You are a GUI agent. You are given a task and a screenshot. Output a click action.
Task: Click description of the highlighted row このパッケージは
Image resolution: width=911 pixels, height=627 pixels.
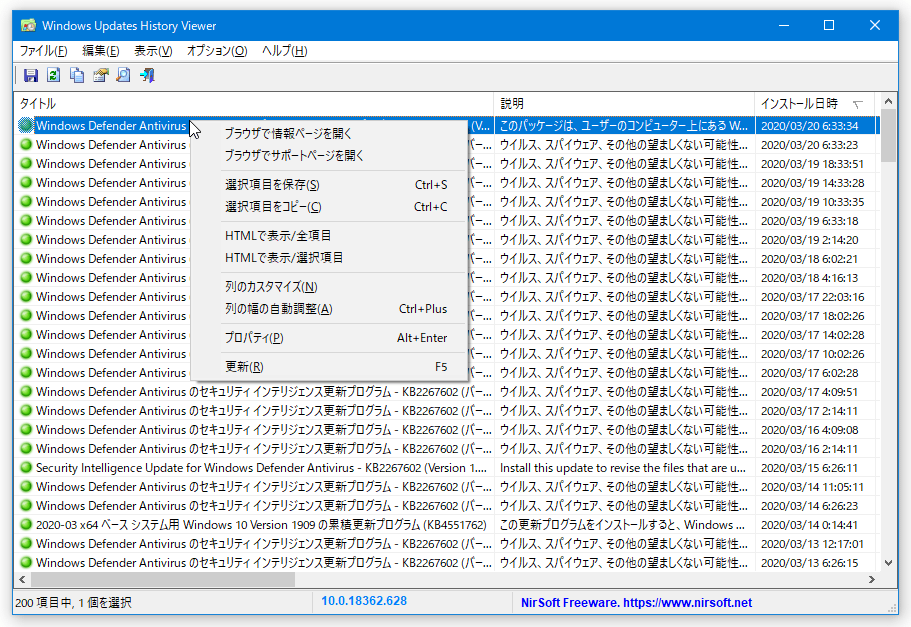tap(624, 126)
